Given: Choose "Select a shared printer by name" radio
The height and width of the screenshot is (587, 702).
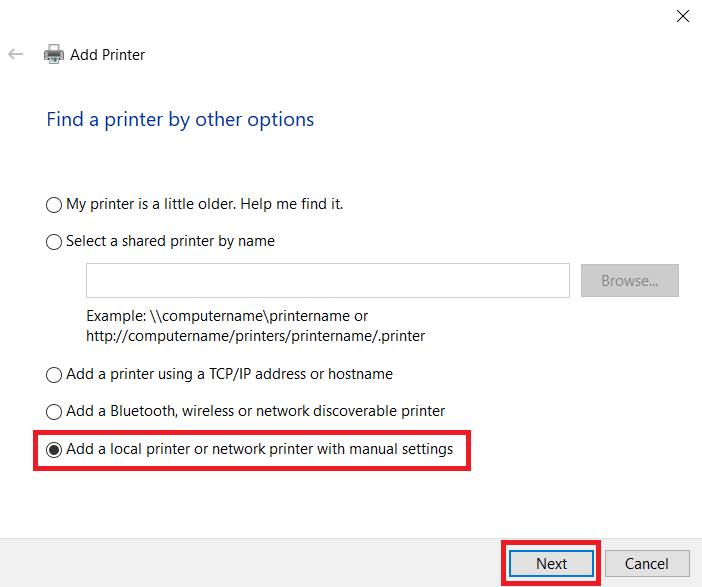Looking at the screenshot, I should [54, 242].
